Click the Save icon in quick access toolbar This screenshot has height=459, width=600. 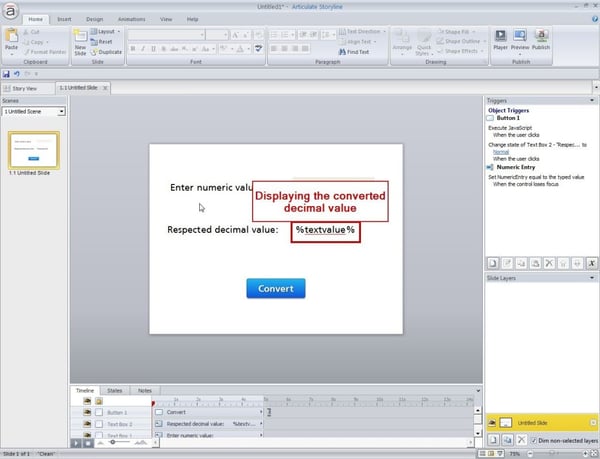tap(6, 74)
